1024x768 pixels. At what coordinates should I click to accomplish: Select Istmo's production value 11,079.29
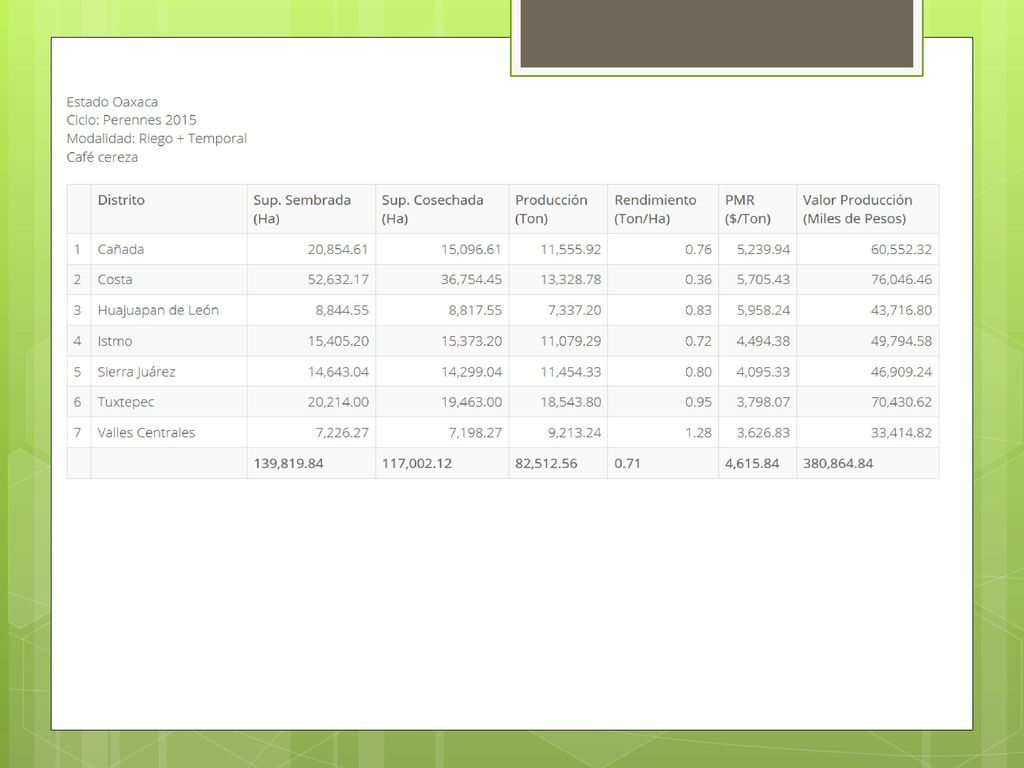click(571, 341)
